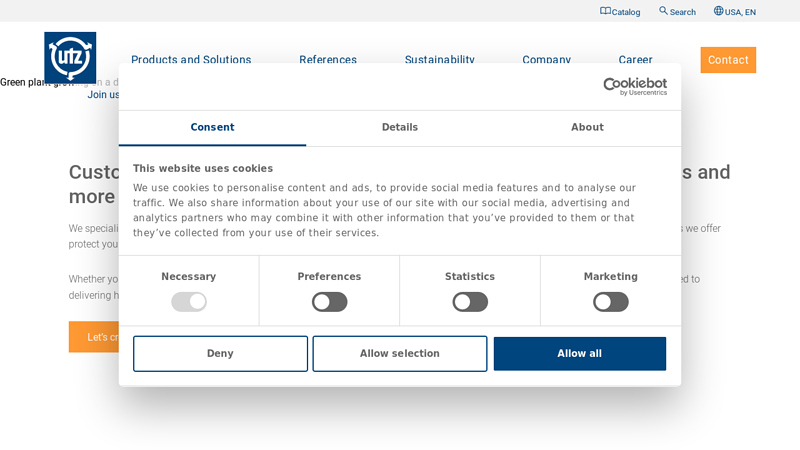Enable the Statistics cookies toggle
The image size is (800, 450).
[x=470, y=302]
